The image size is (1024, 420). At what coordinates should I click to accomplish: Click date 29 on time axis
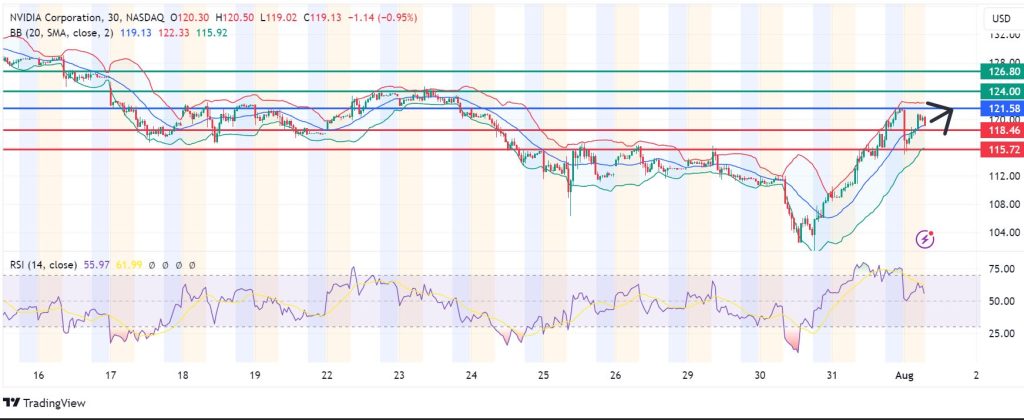[x=687, y=376]
